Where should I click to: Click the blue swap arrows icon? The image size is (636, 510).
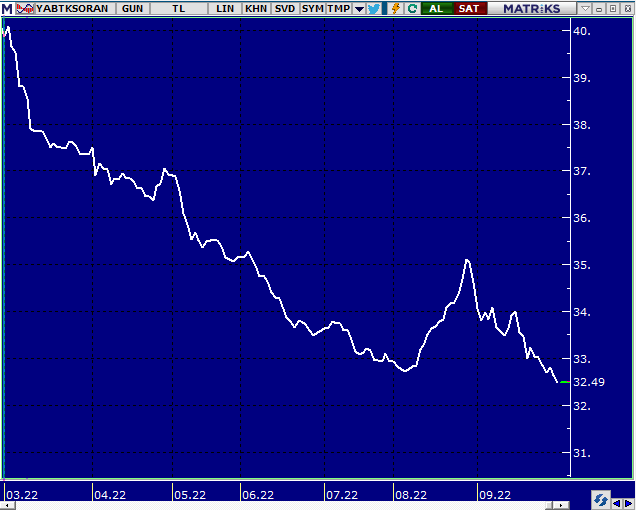pos(601,499)
